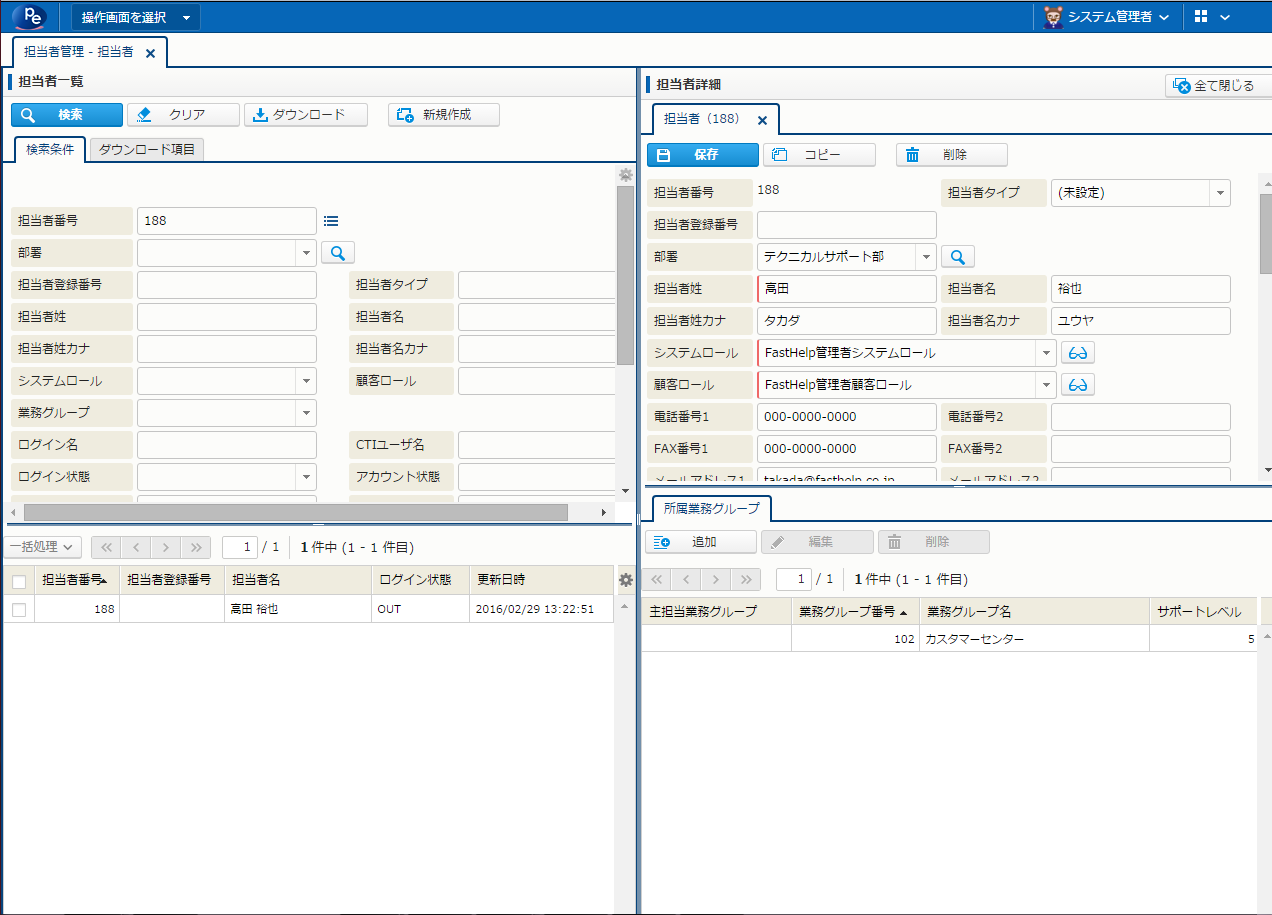This screenshot has height=915, width=1272.
Task: Click magnifier icon beside テクニカルサポート部 dropdown
Action: (957, 257)
